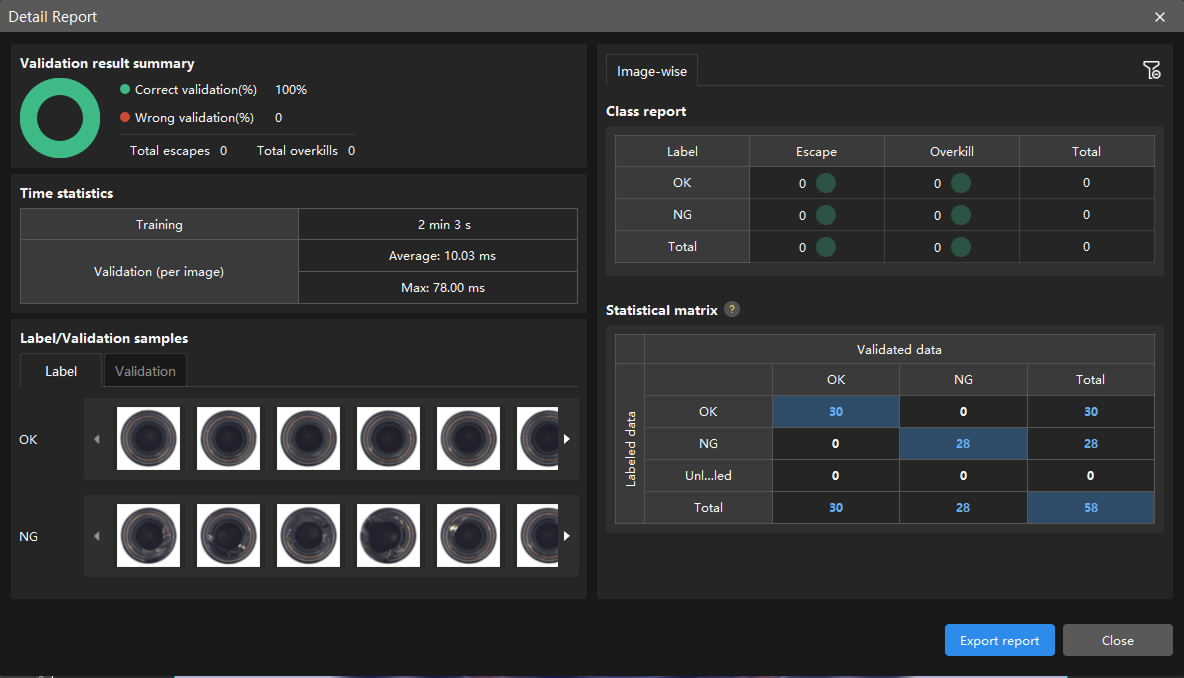Viewport: 1184px width, 678px height.
Task: Click the green Overkill indicator in OK row
Action: pos(960,183)
